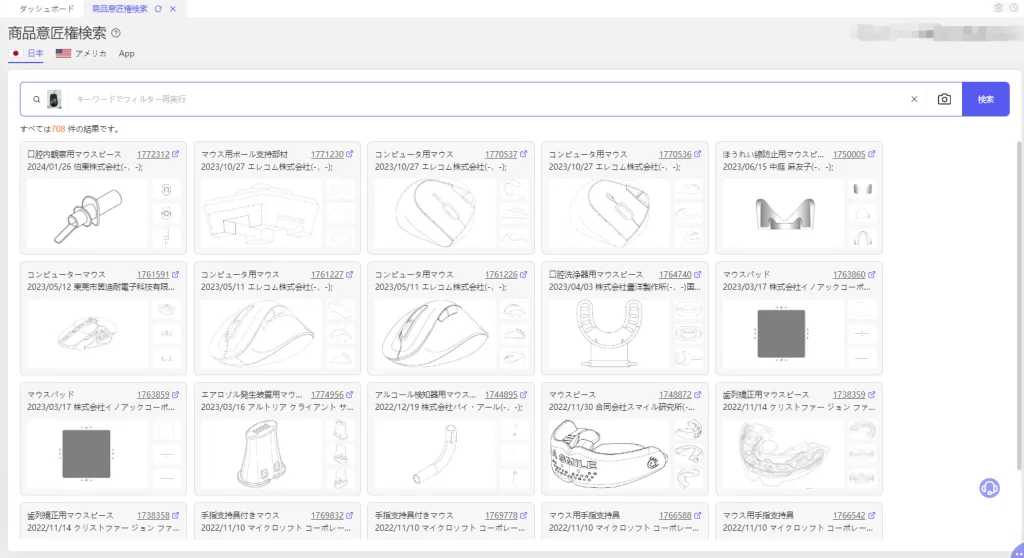Click the M-shaped mouthpiece image of 1750005
Image resolution: width=1024 pixels, height=558 pixels.
point(784,214)
